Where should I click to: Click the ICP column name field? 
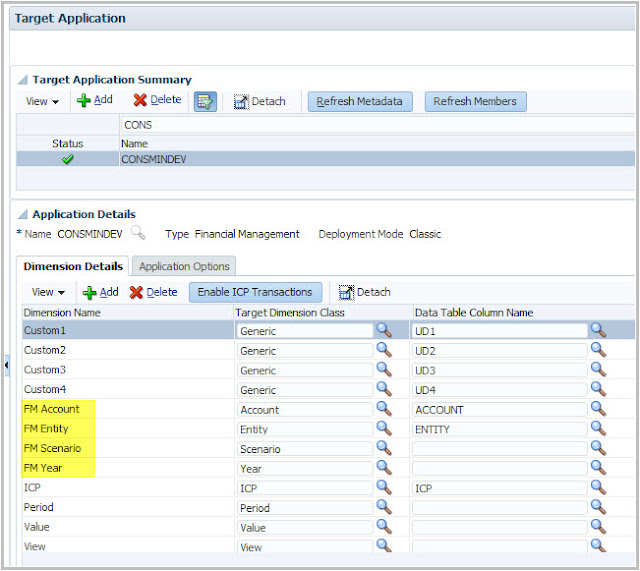(500, 488)
